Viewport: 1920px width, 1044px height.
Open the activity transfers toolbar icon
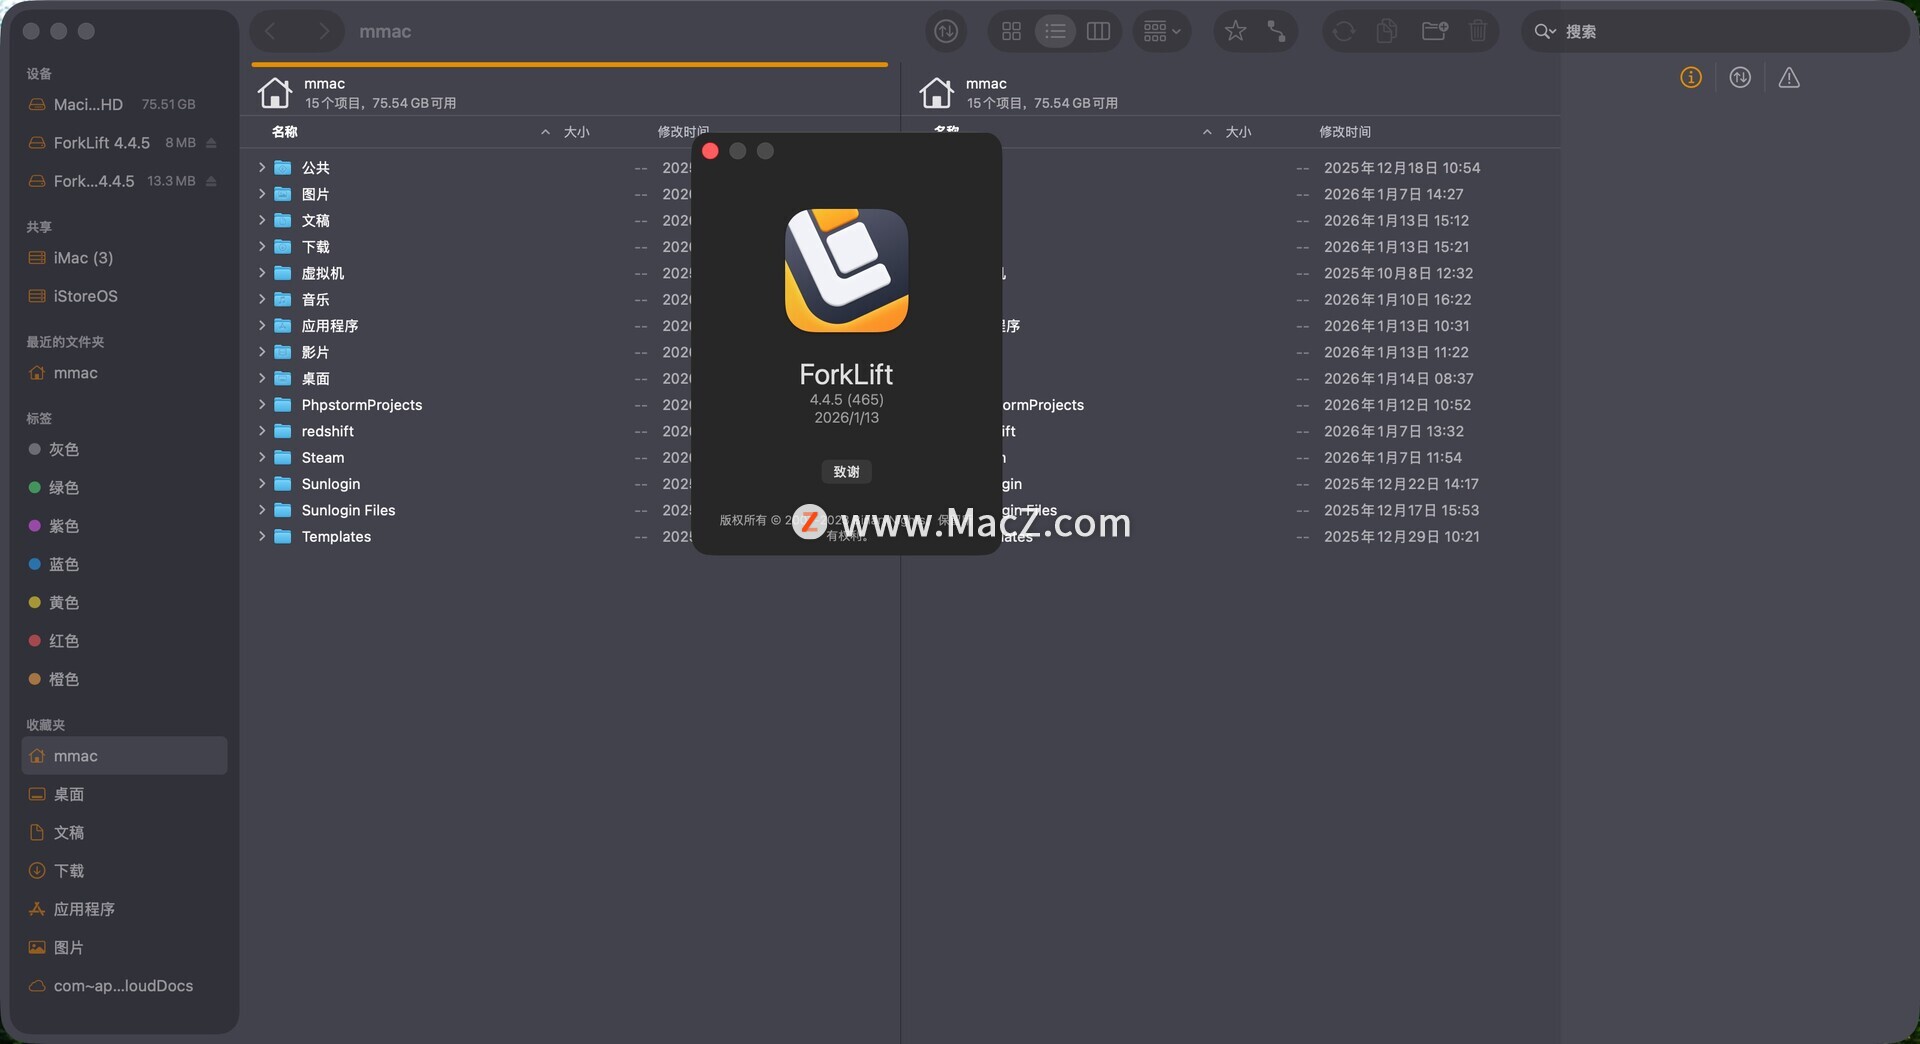pos(945,32)
